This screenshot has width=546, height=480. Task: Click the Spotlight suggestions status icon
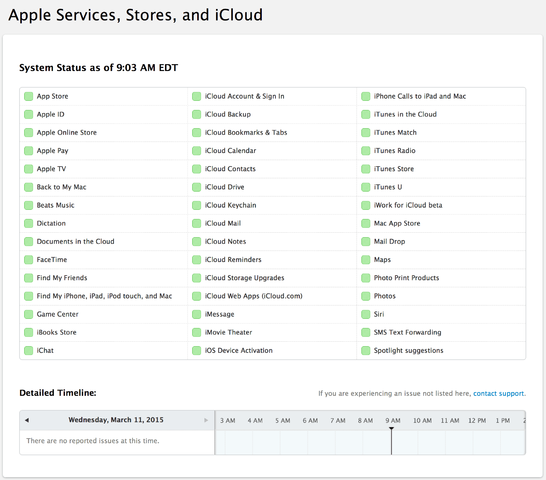coord(366,351)
